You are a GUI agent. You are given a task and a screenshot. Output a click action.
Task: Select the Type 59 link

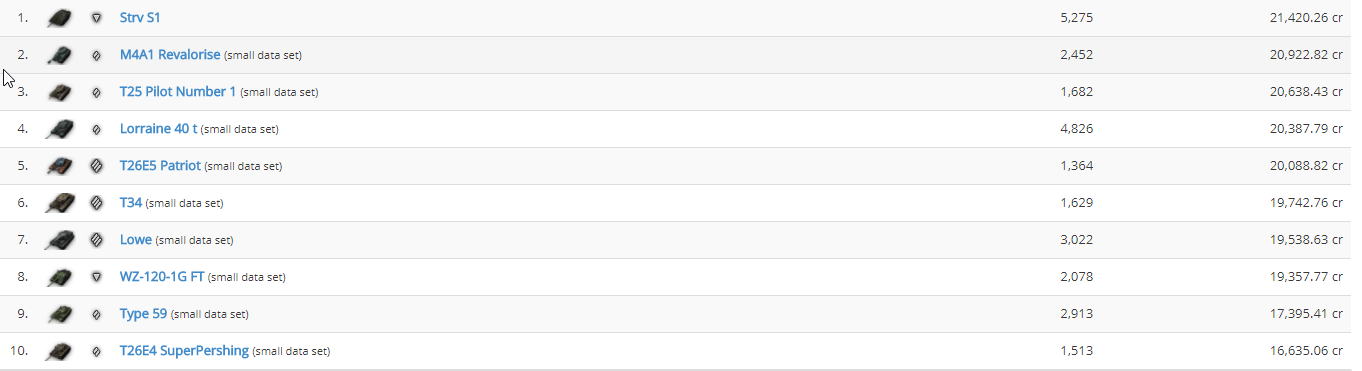143,314
